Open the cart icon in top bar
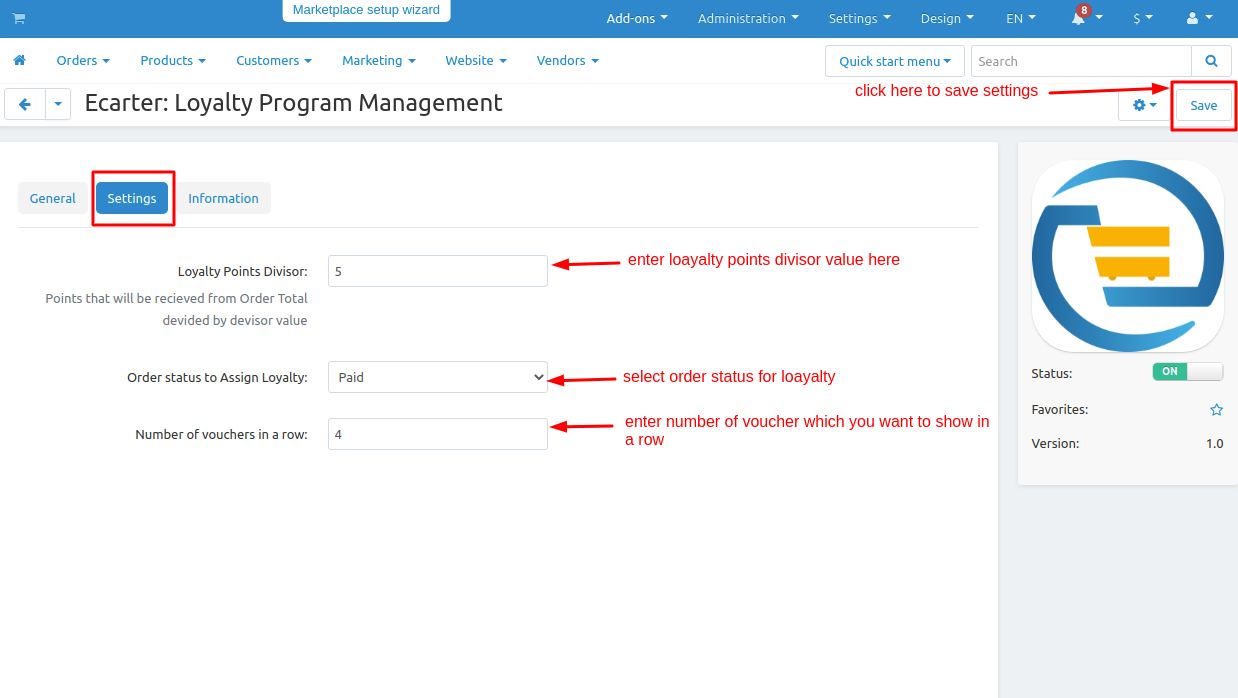 coord(19,18)
